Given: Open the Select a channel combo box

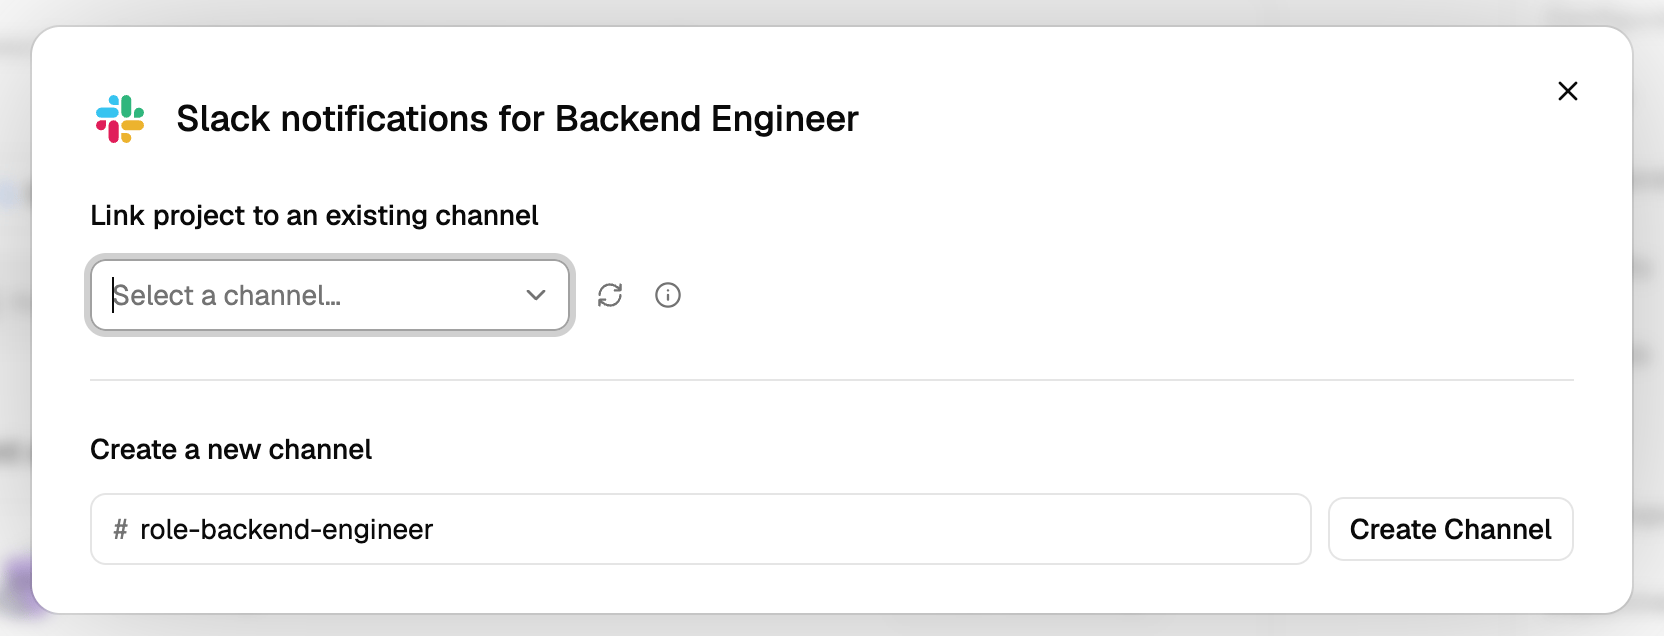Looking at the screenshot, I should click(330, 295).
